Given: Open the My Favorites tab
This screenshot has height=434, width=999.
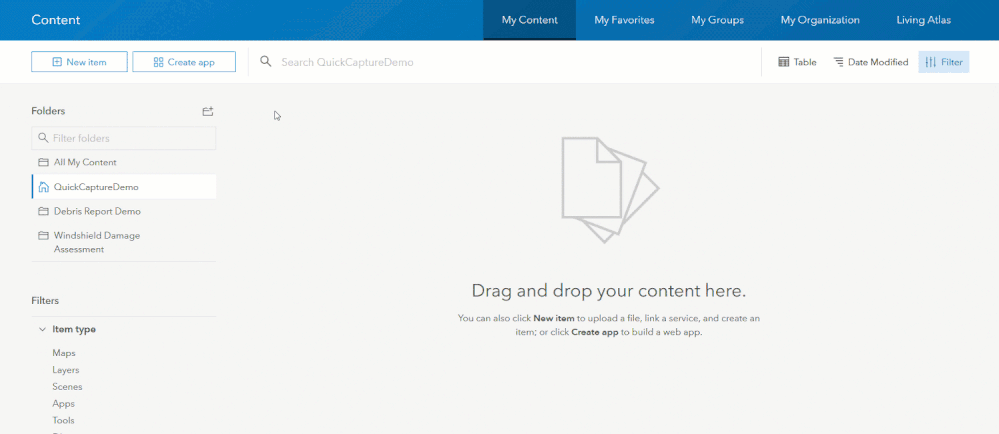Looking at the screenshot, I should [x=624, y=20].
